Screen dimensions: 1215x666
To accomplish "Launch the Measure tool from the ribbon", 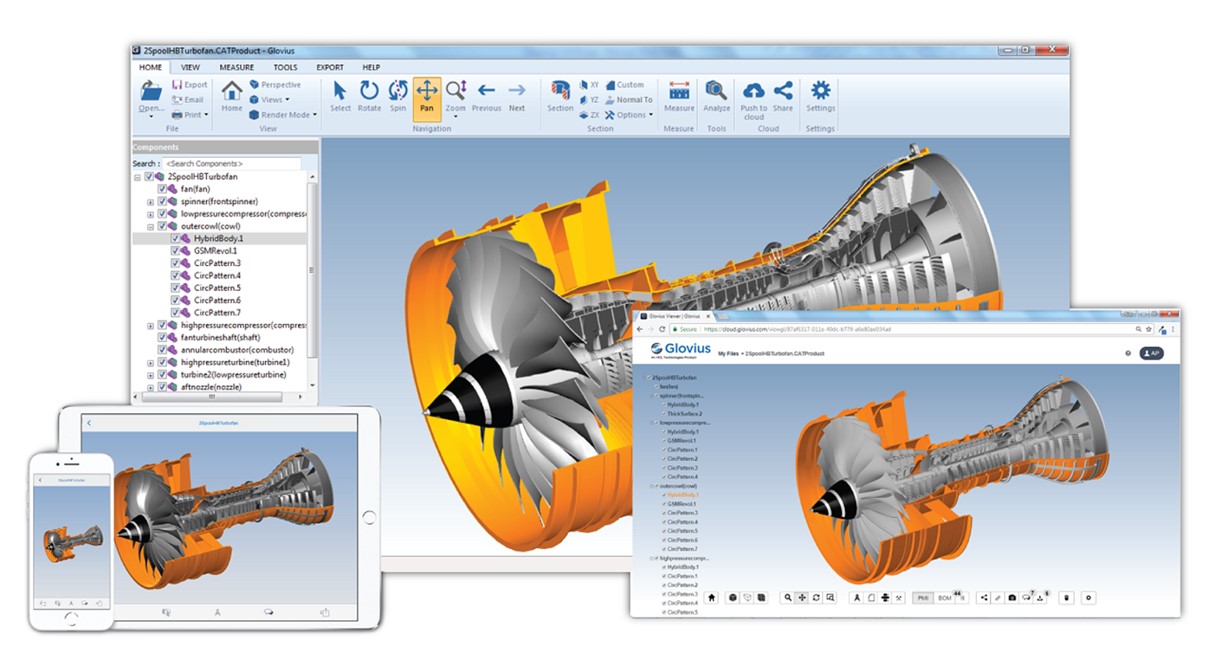I will (679, 95).
